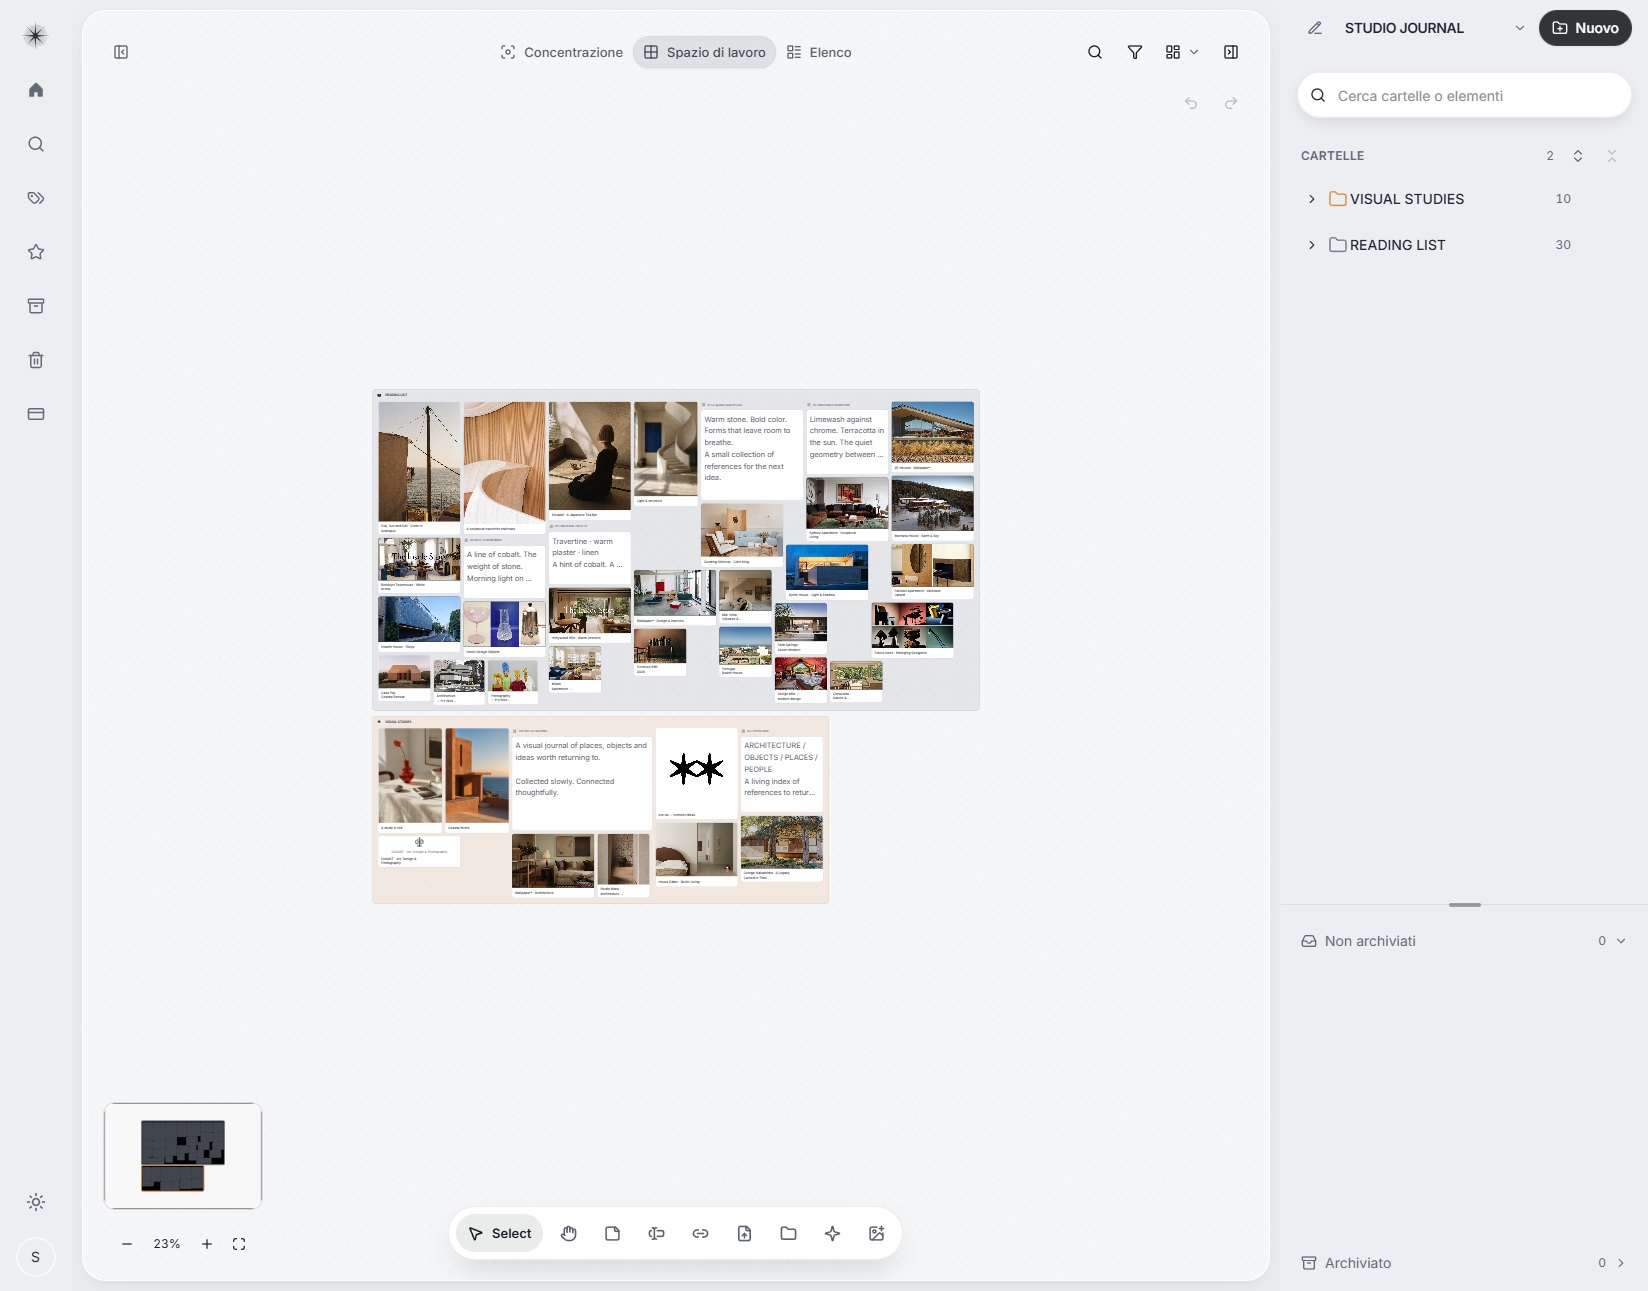Screen dimensions: 1648x1291
Task: Expand the Non archiviati section
Action: 1621,941
